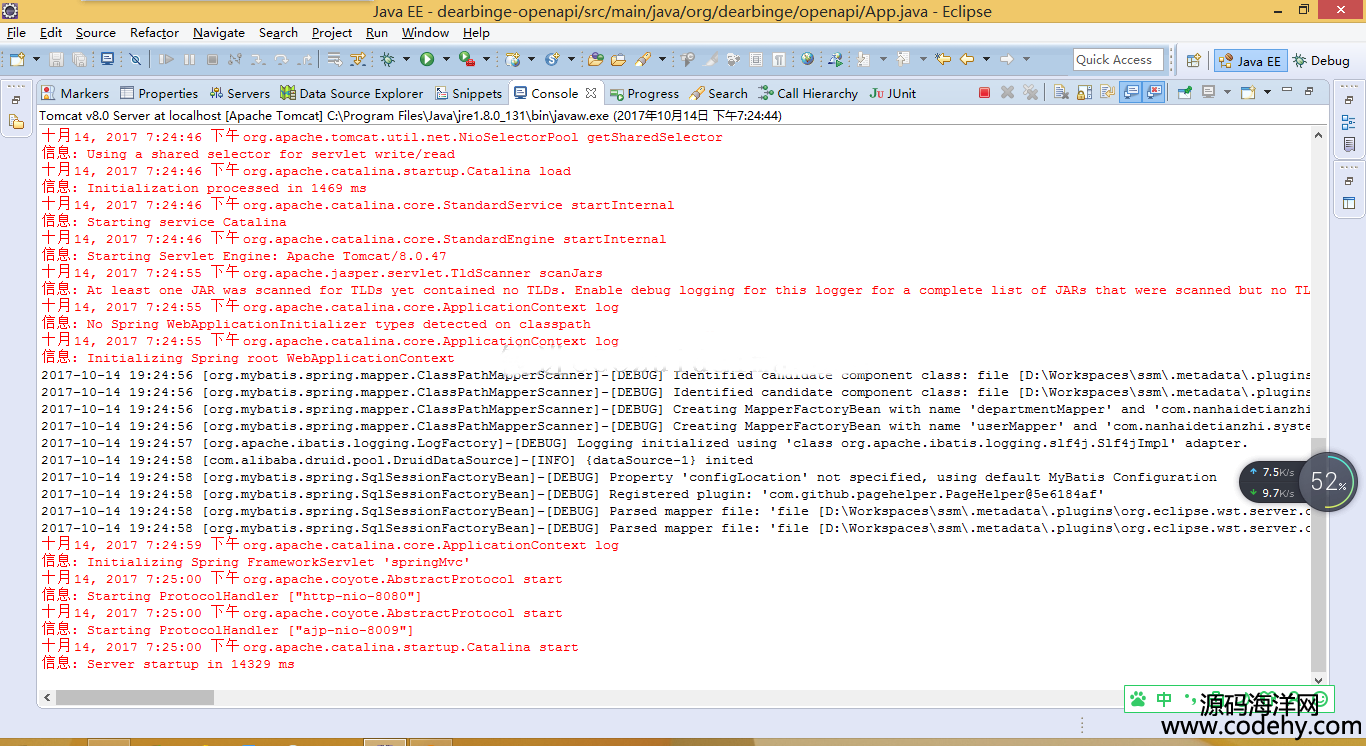
Task: Switch to the Servers tab
Action: click(x=239, y=93)
